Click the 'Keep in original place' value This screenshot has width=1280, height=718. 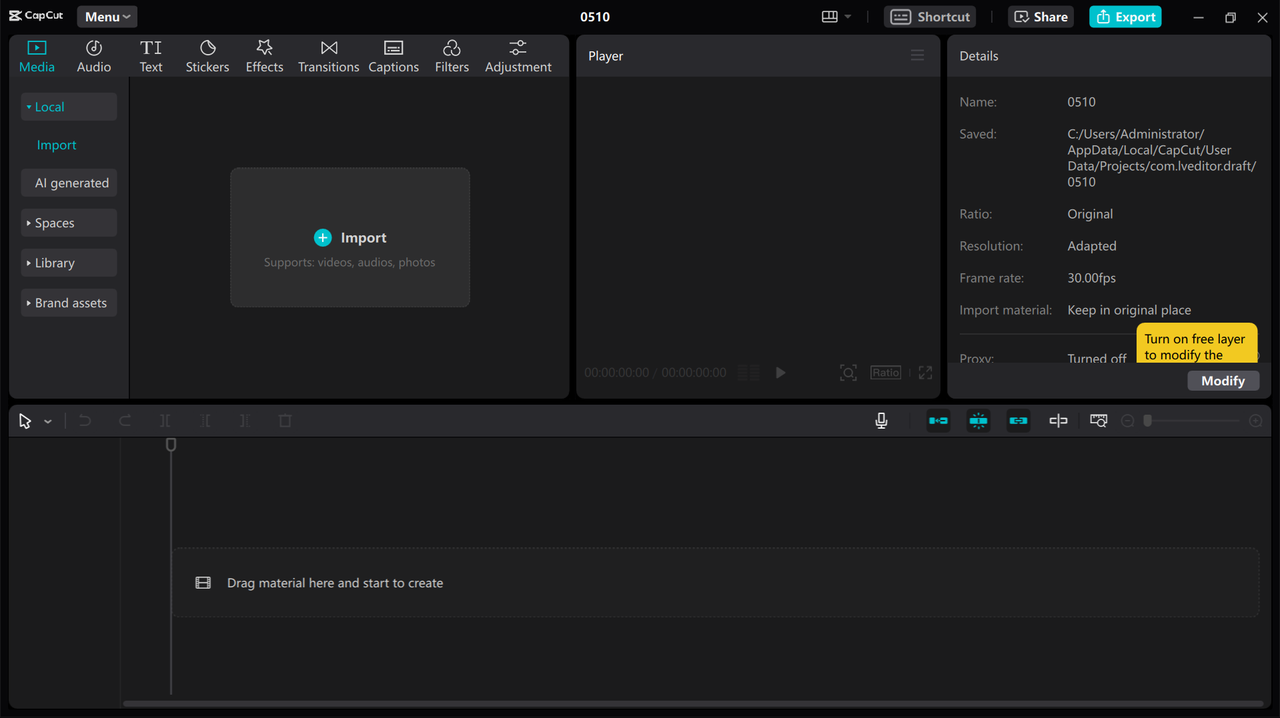click(x=1129, y=310)
